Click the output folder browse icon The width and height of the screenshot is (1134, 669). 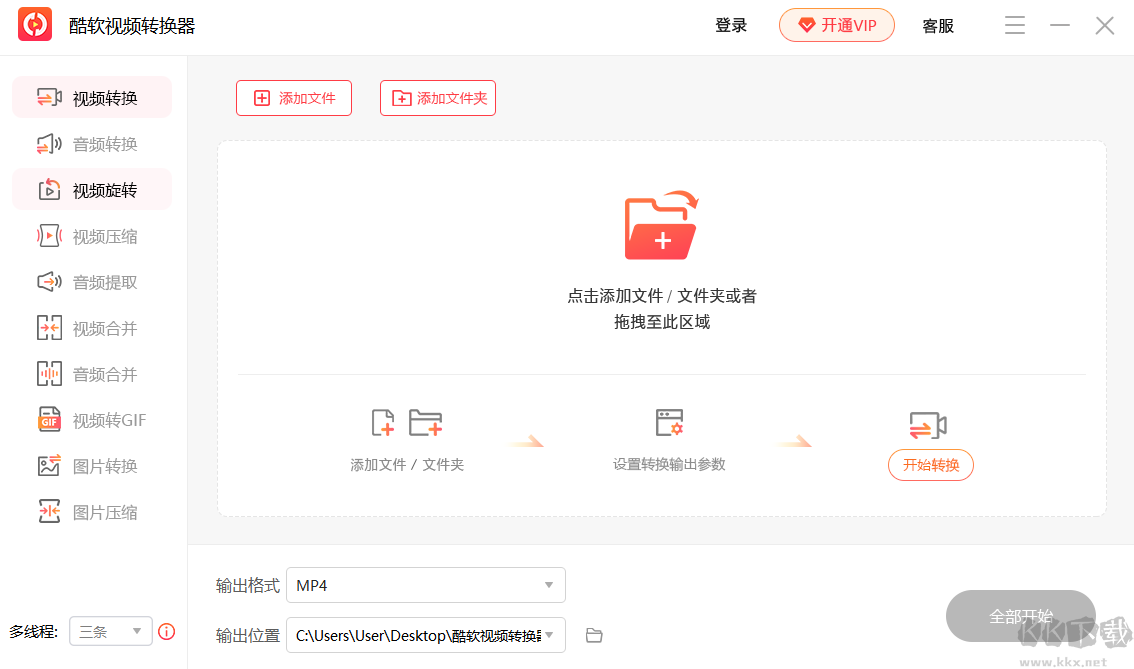tap(594, 635)
